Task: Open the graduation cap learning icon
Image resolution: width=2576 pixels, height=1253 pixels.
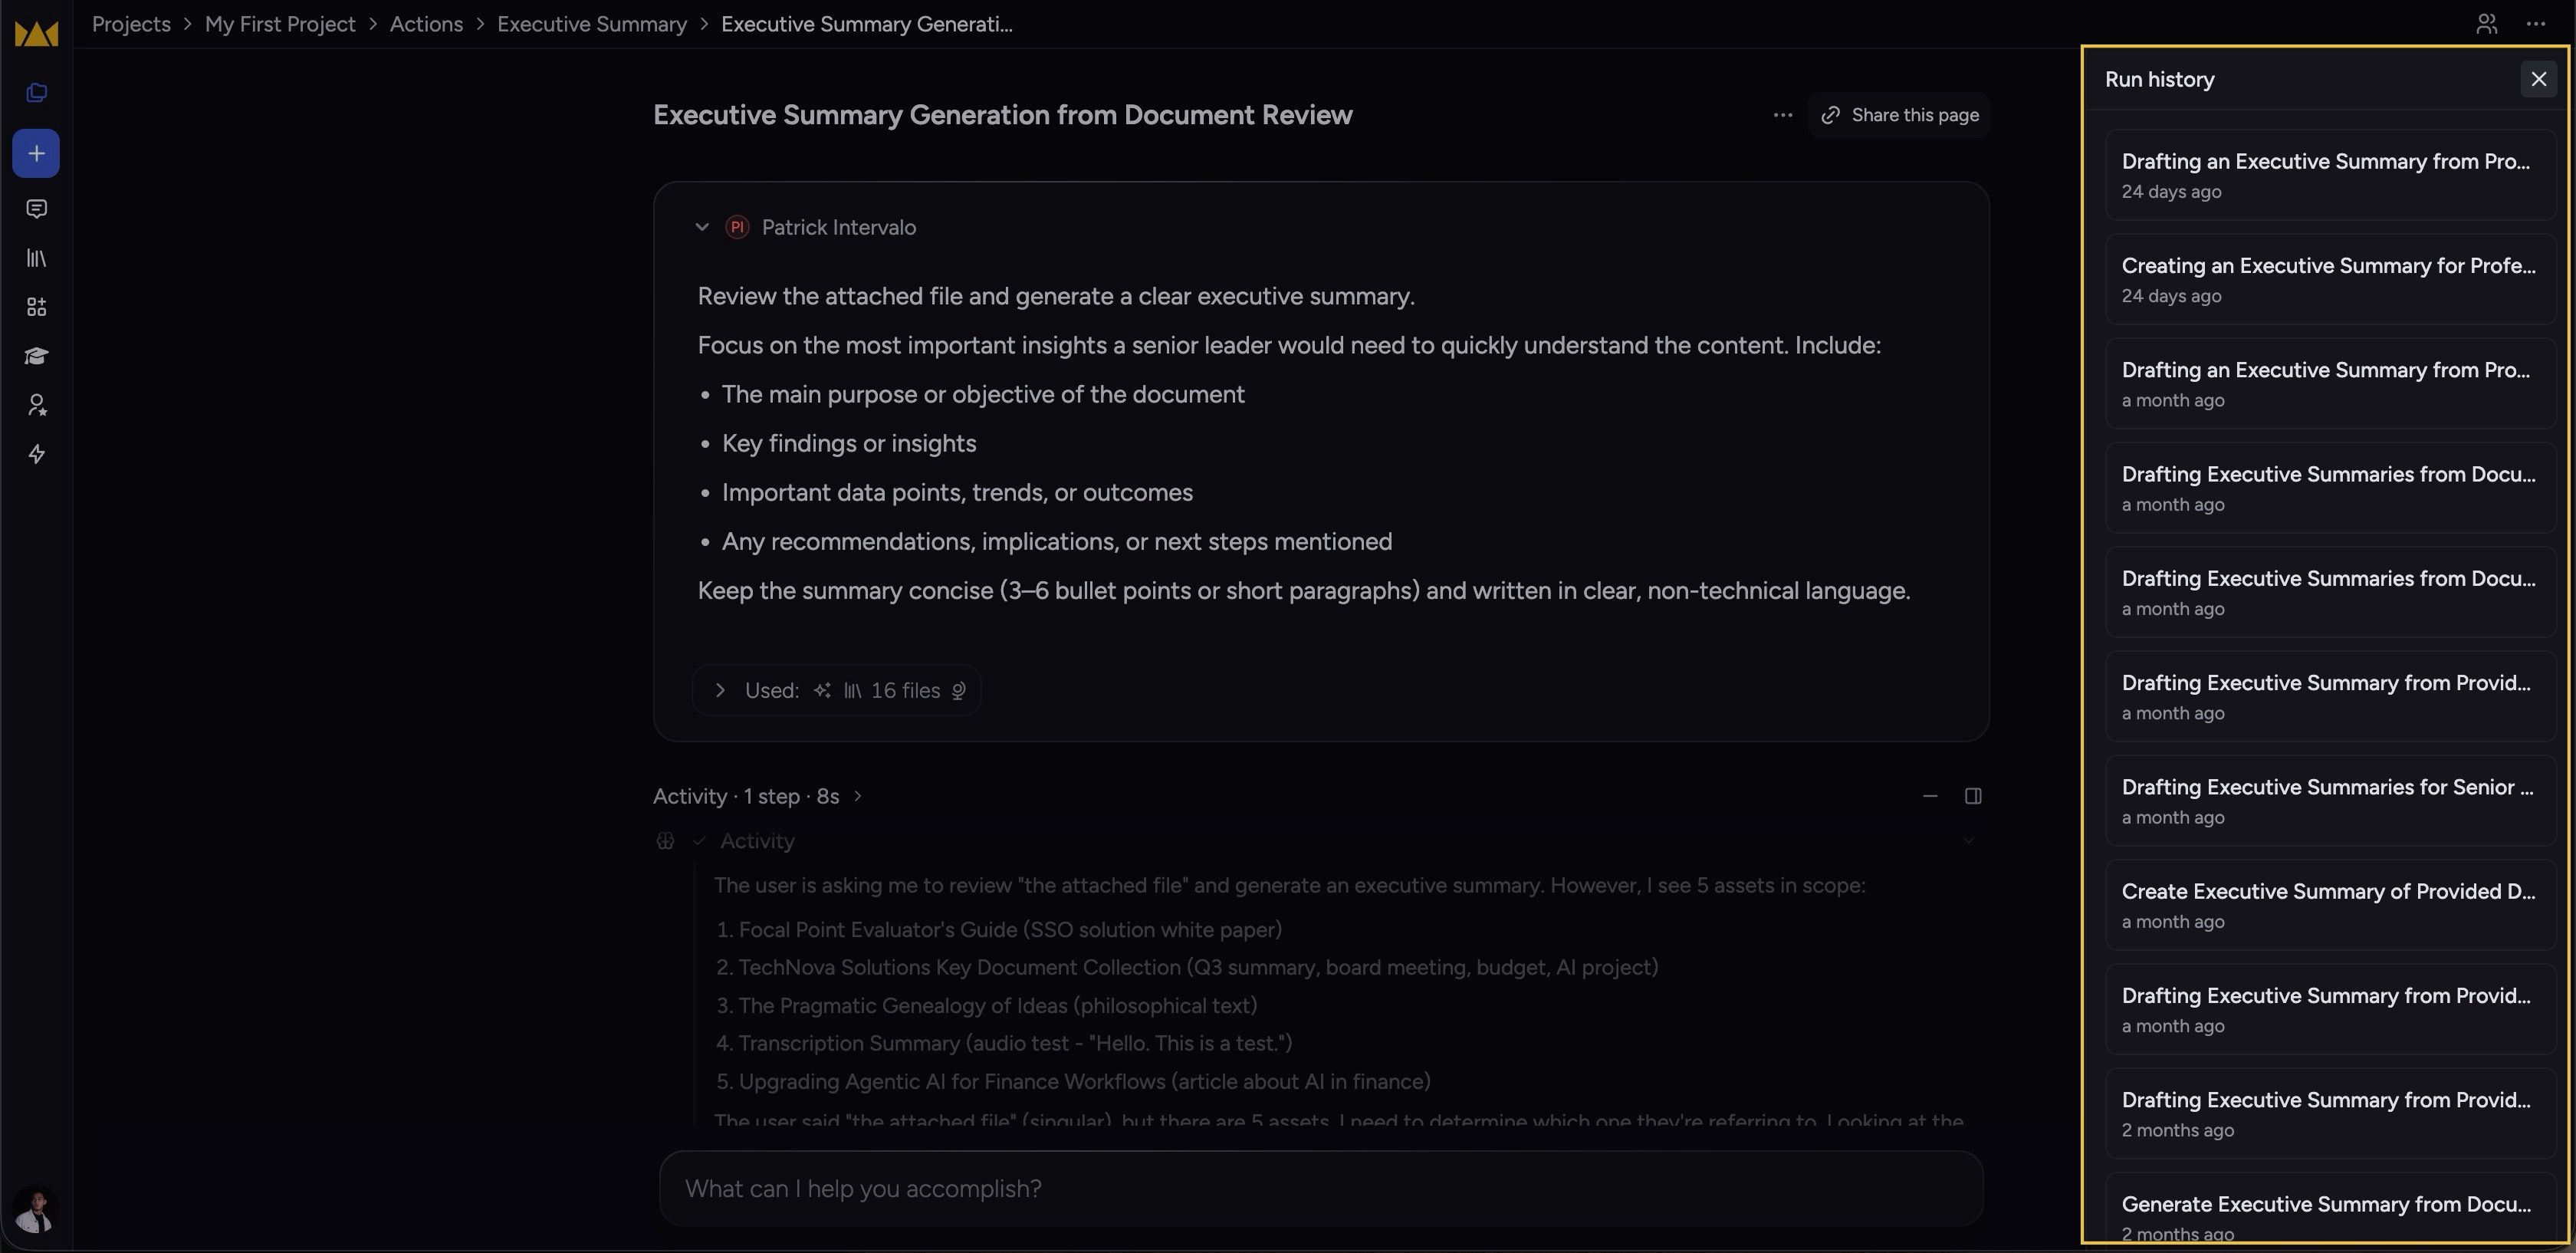Action: (36, 356)
